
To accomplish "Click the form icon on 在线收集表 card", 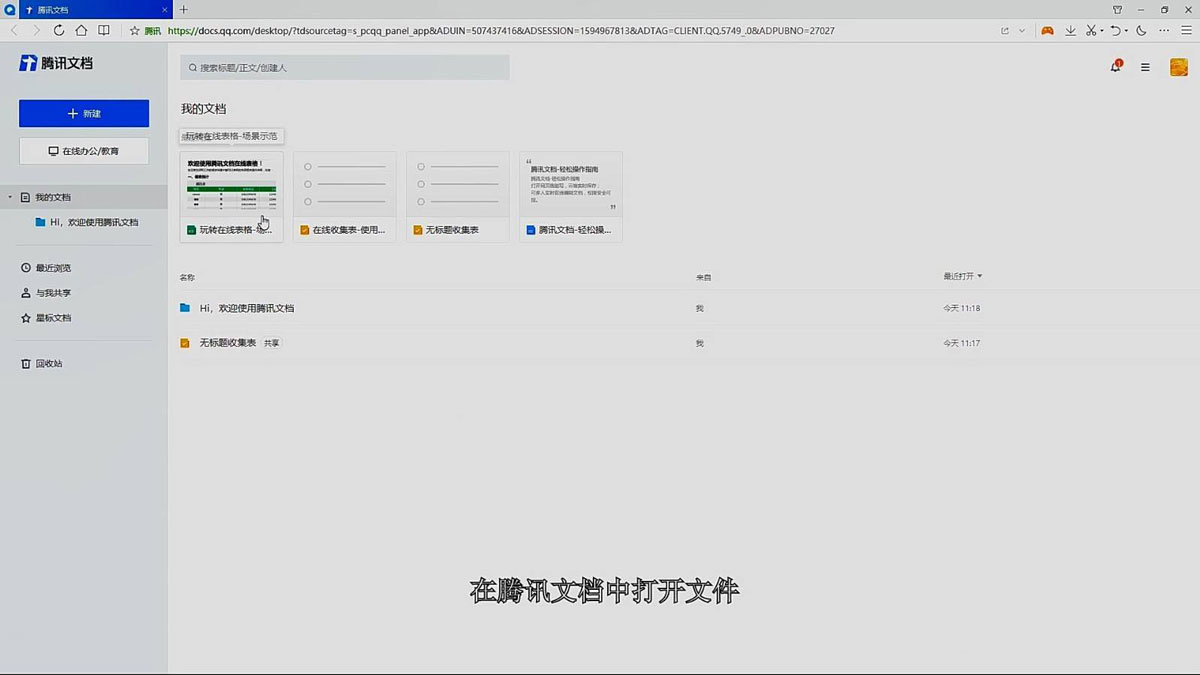I will 304,230.
